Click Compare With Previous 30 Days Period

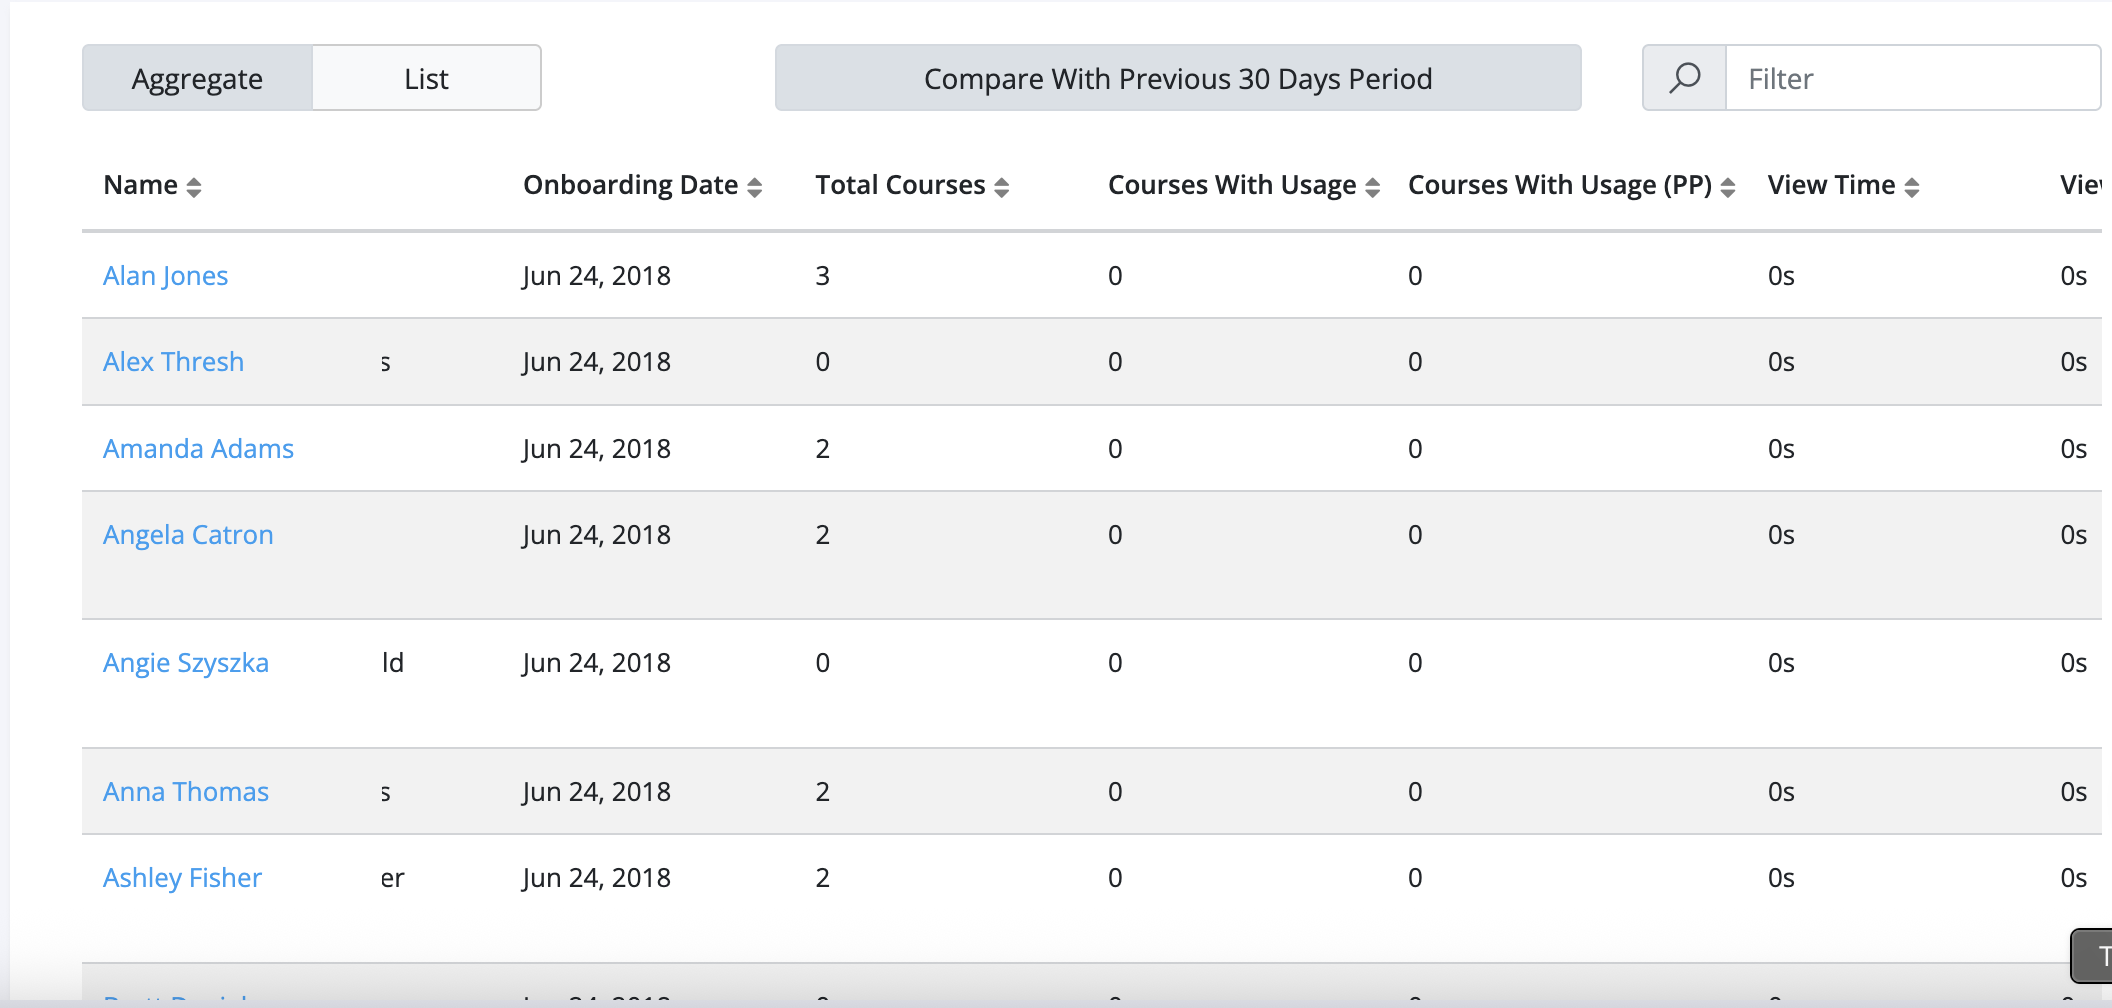click(x=1178, y=78)
